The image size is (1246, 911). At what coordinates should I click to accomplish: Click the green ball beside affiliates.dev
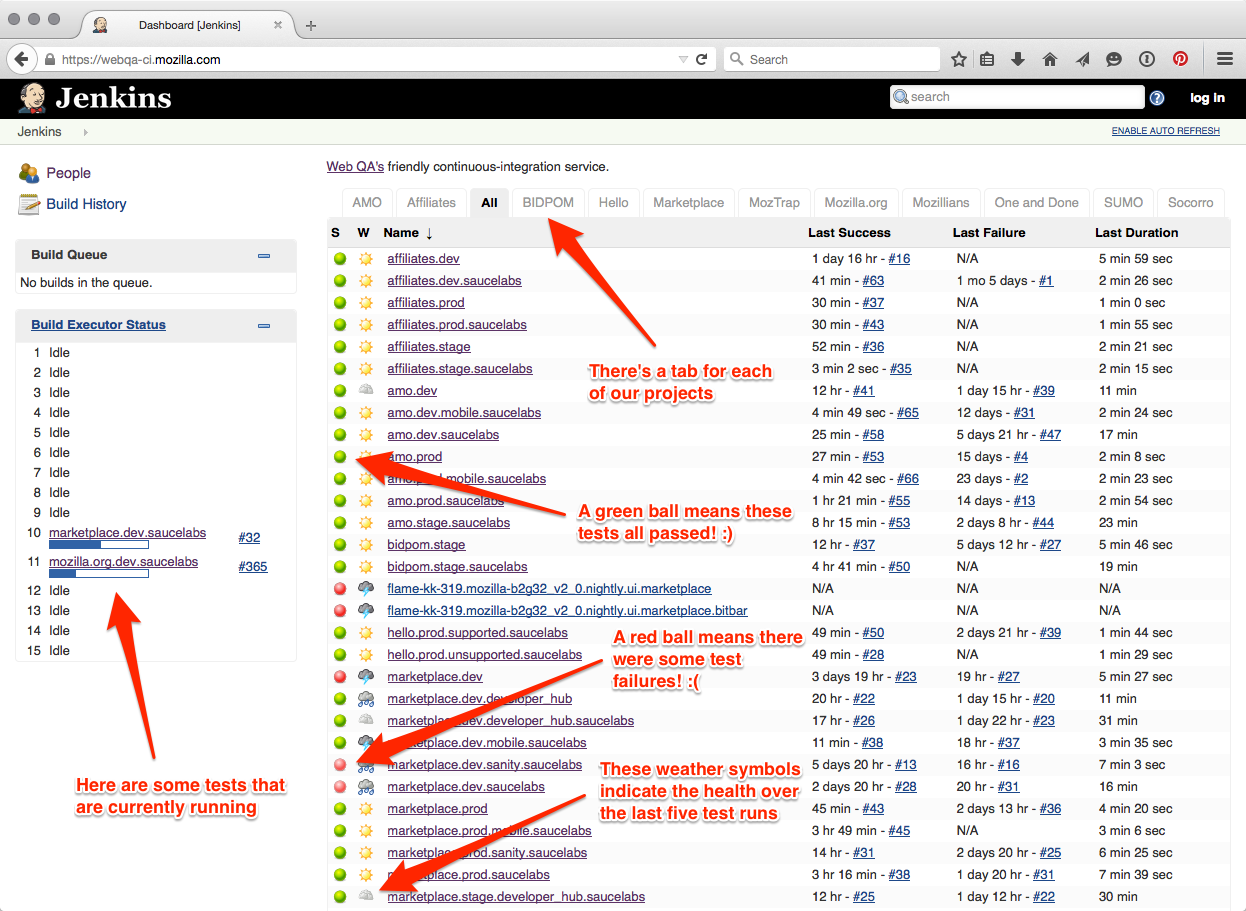(x=340, y=258)
